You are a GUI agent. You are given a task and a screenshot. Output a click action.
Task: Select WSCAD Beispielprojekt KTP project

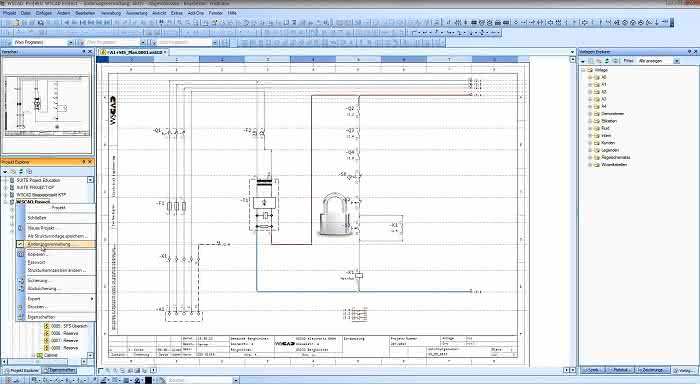click(41, 195)
